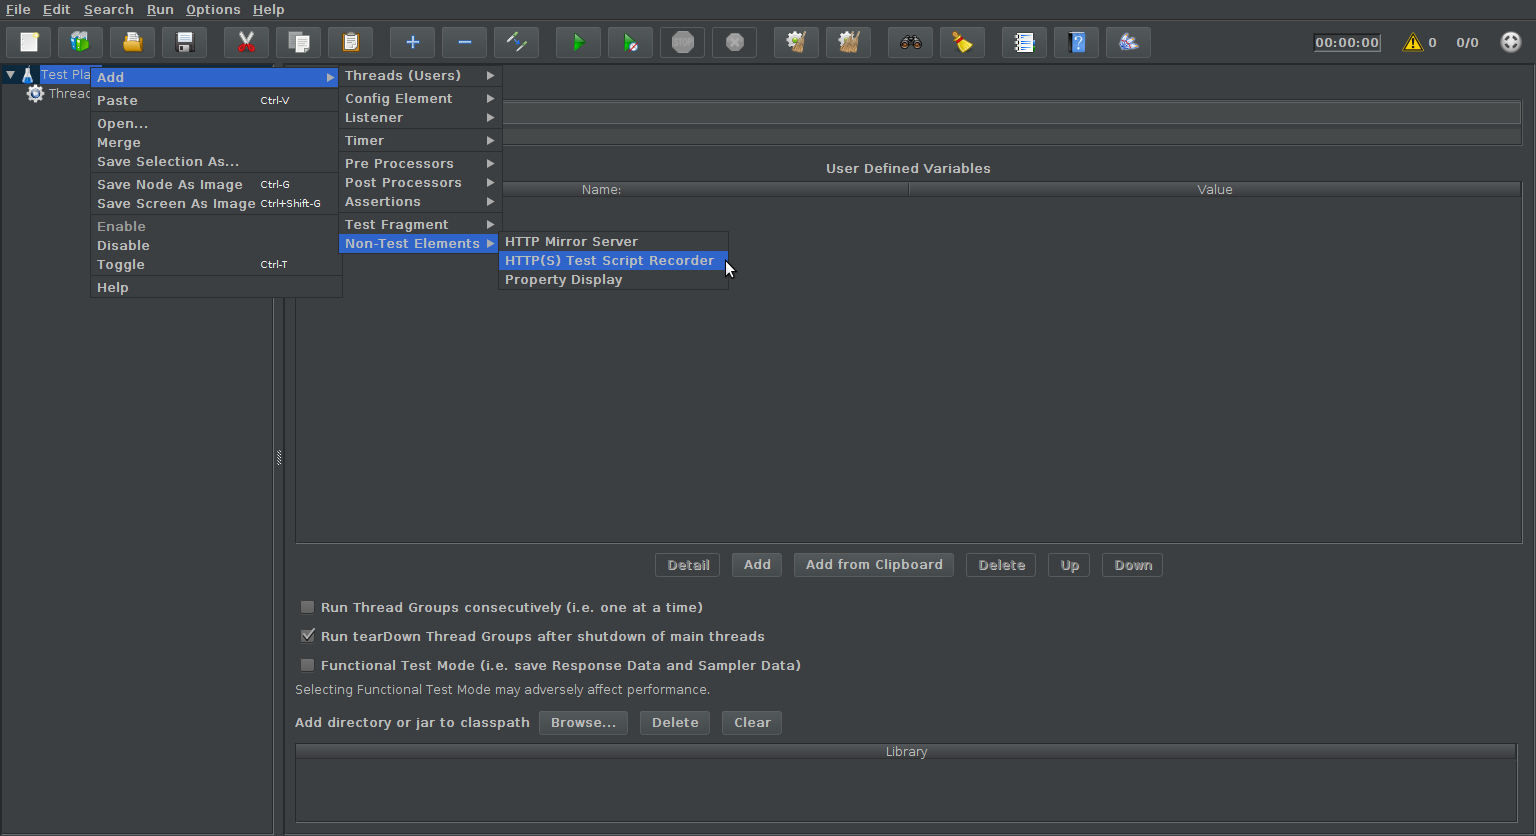Screen dimensions: 1536x836
Task: Click the Reset Search brush icon
Action: [962, 42]
